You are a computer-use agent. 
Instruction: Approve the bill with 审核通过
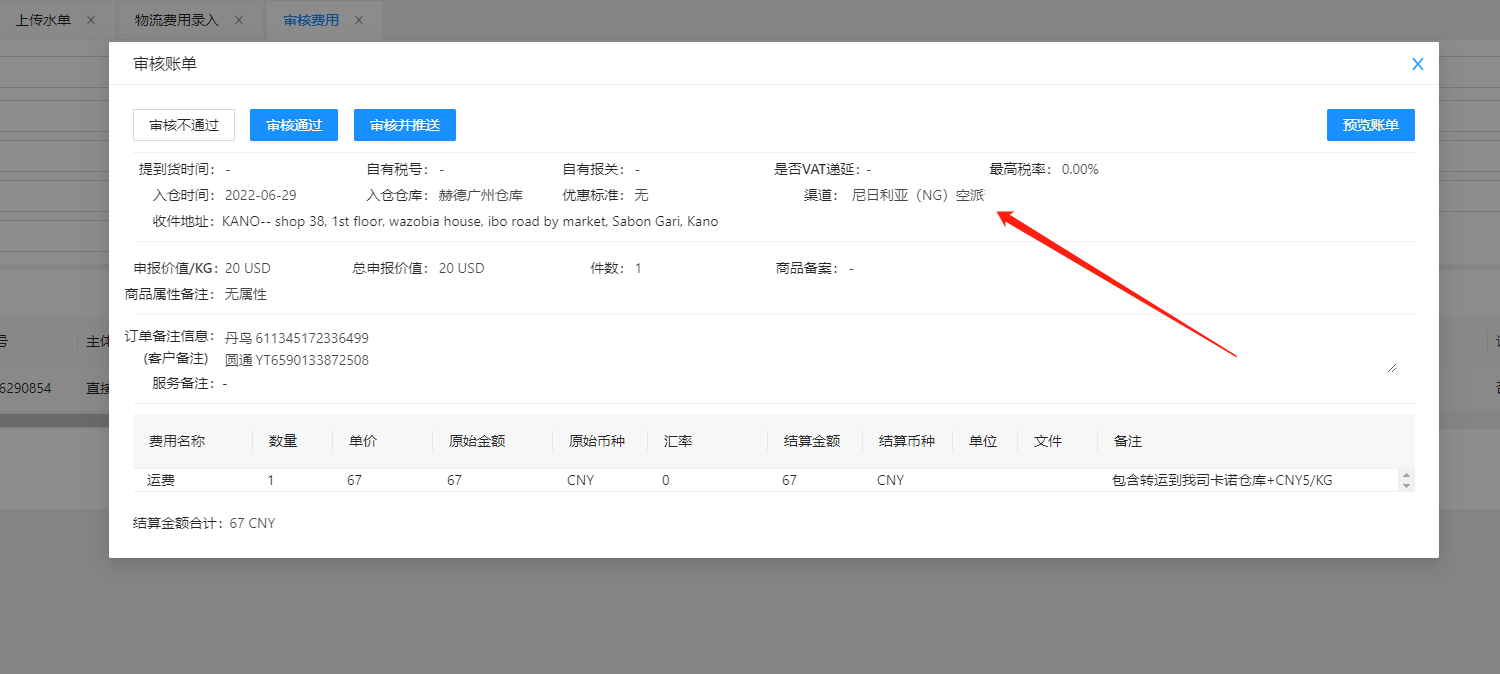[x=294, y=125]
